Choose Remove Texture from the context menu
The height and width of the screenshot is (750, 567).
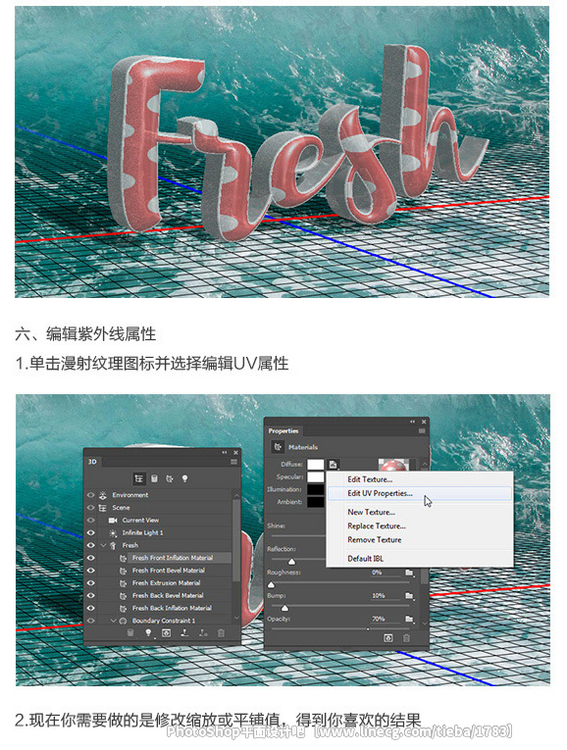coord(375,540)
